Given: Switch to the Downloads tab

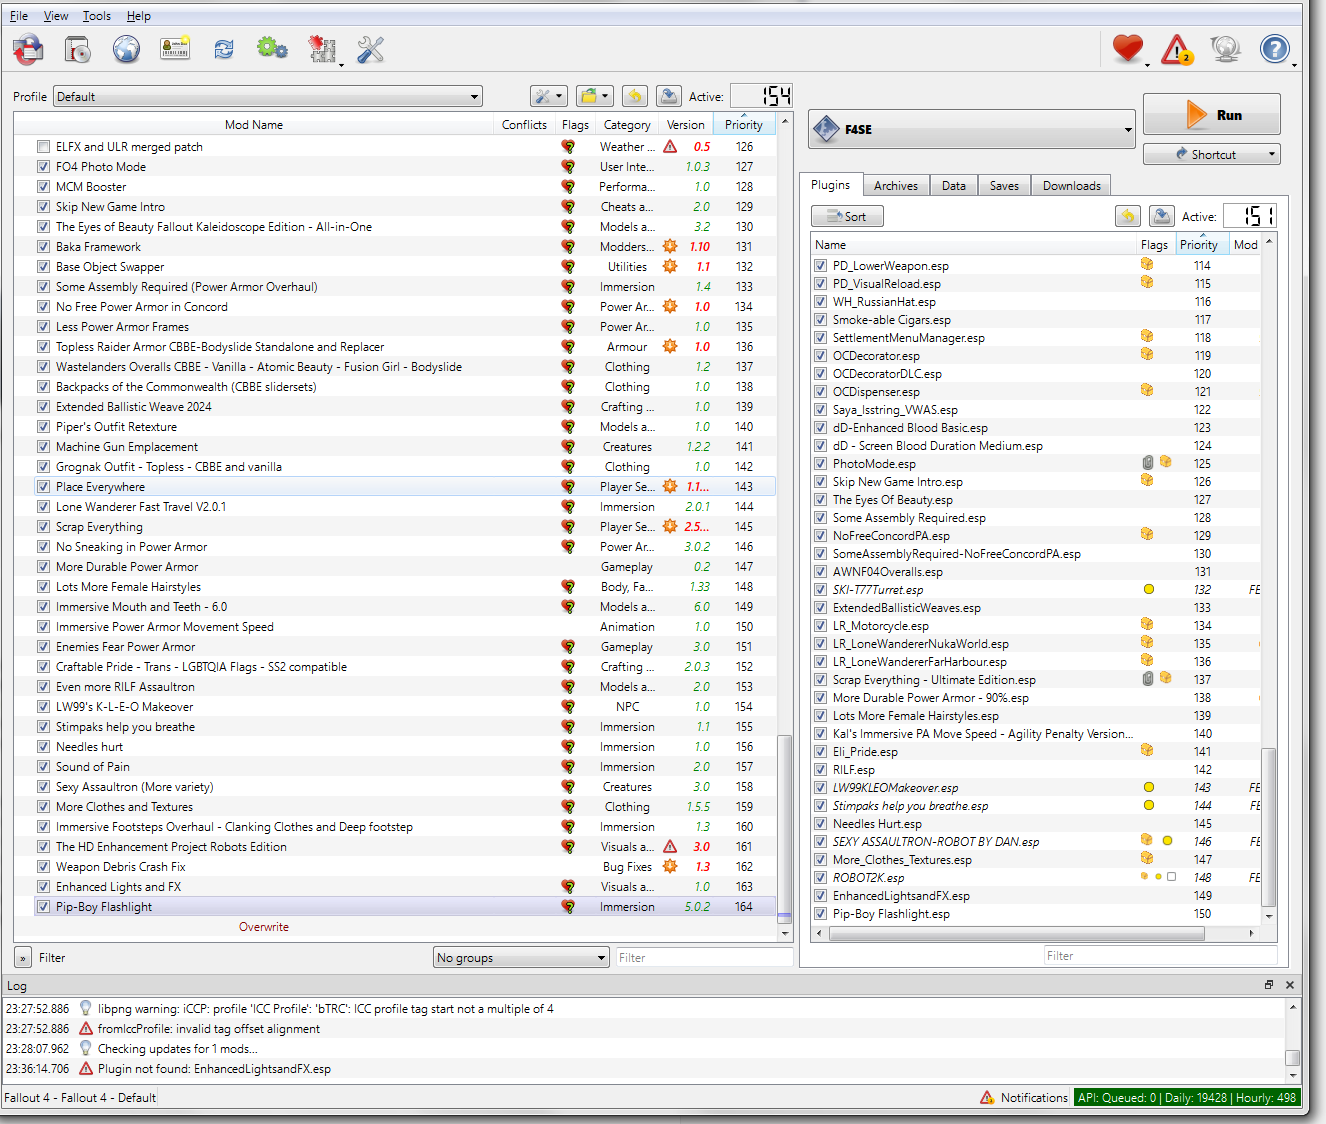Looking at the screenshot, I should point(1071,186).
